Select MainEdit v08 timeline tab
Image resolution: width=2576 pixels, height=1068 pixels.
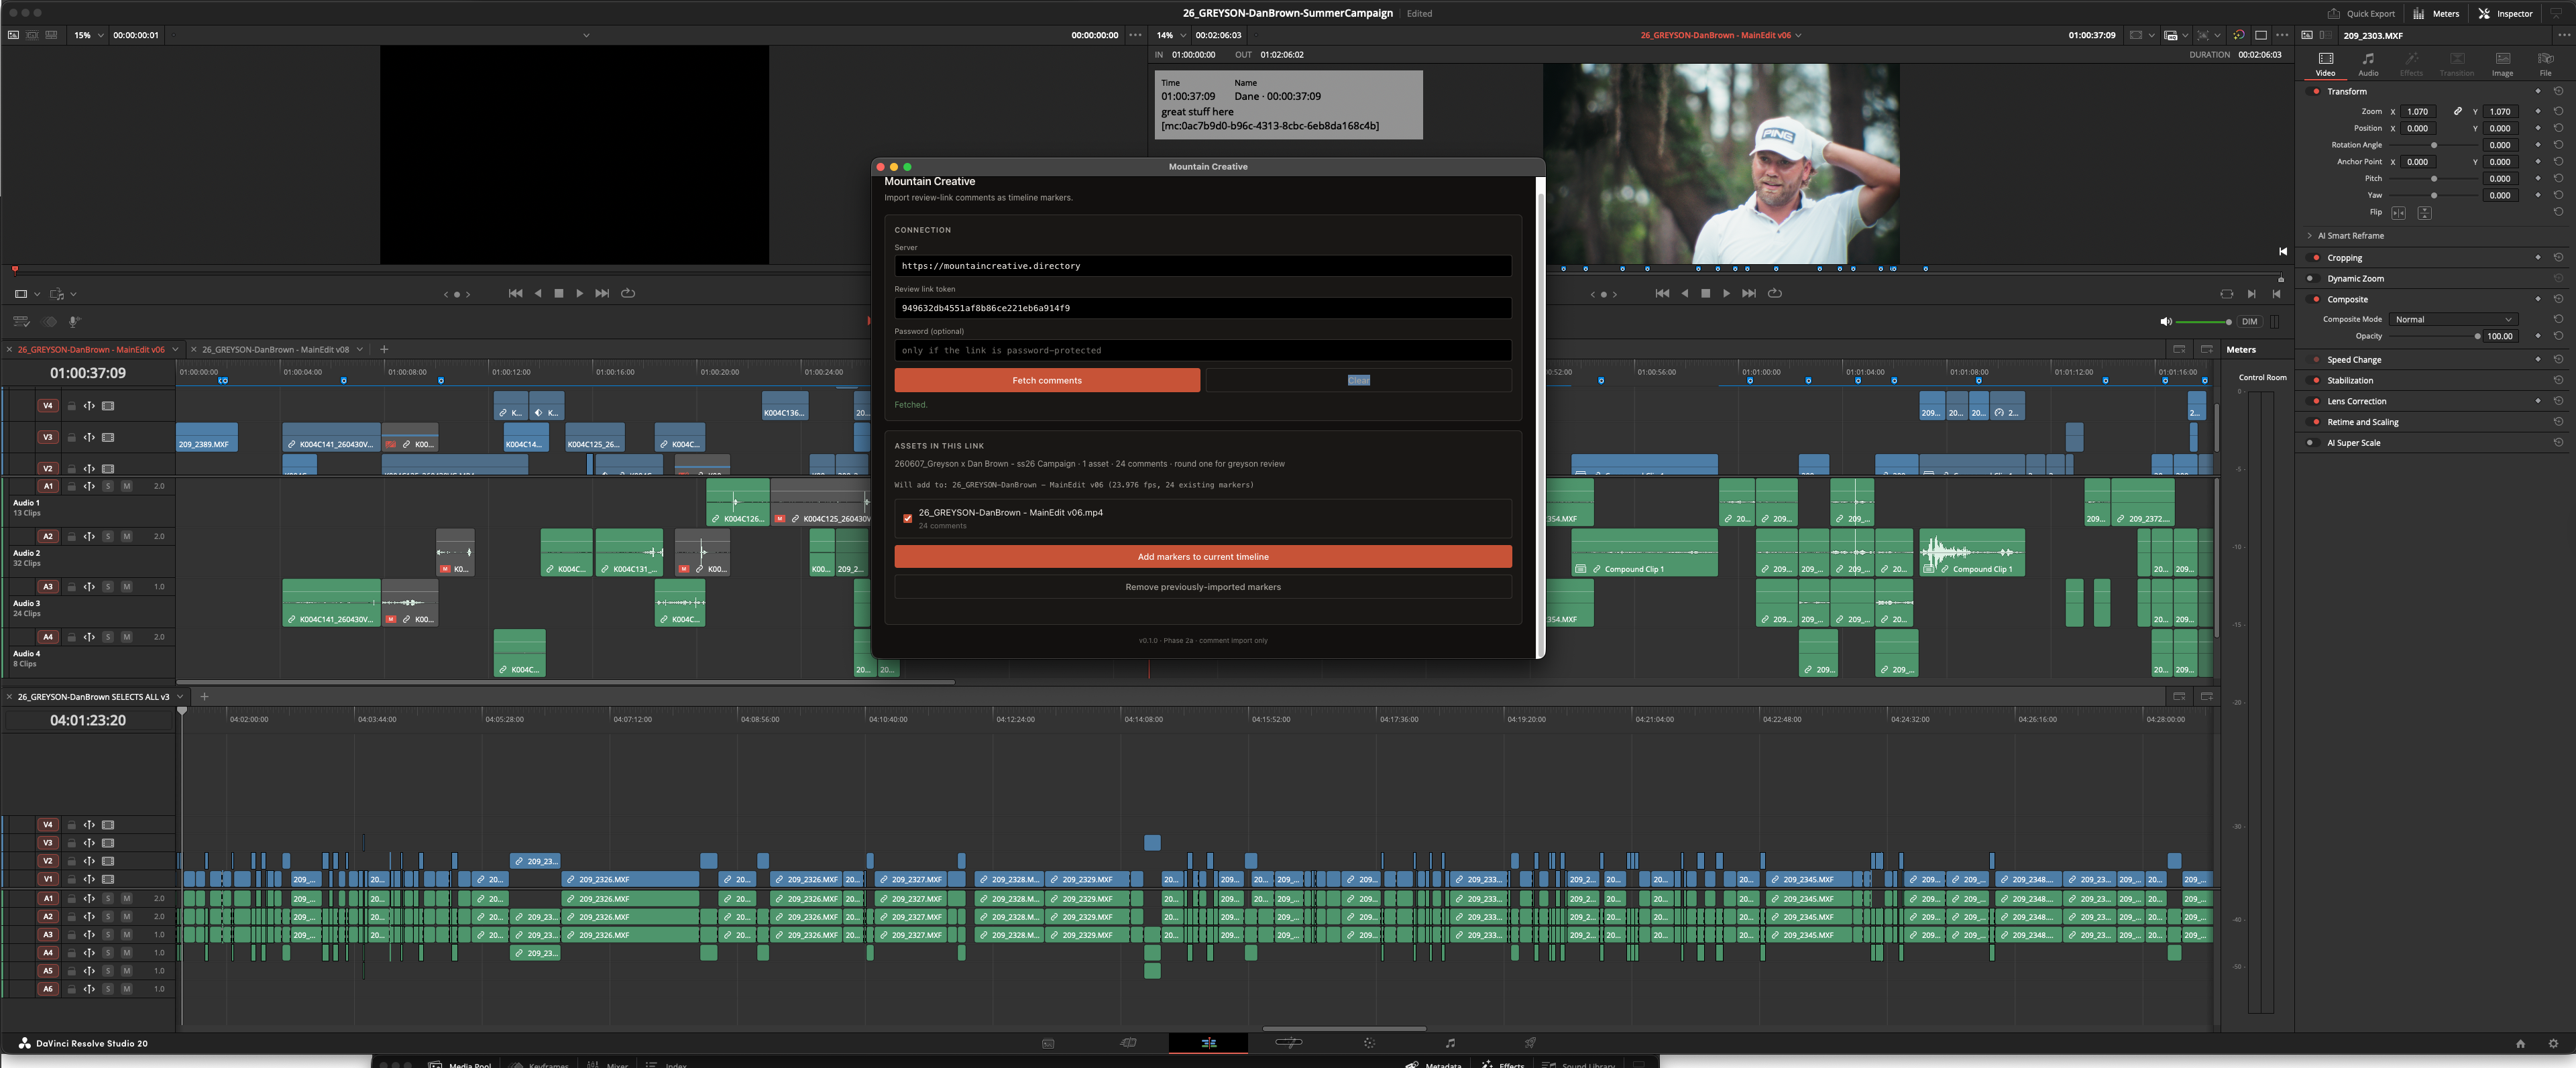(x=275, y=349)
